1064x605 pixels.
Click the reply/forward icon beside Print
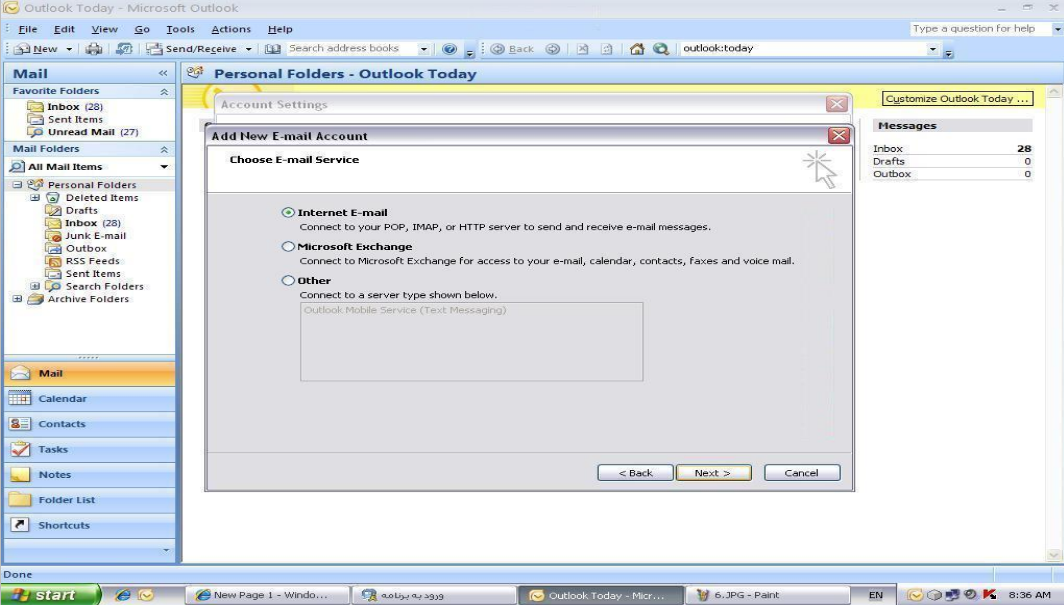point(124,49)
